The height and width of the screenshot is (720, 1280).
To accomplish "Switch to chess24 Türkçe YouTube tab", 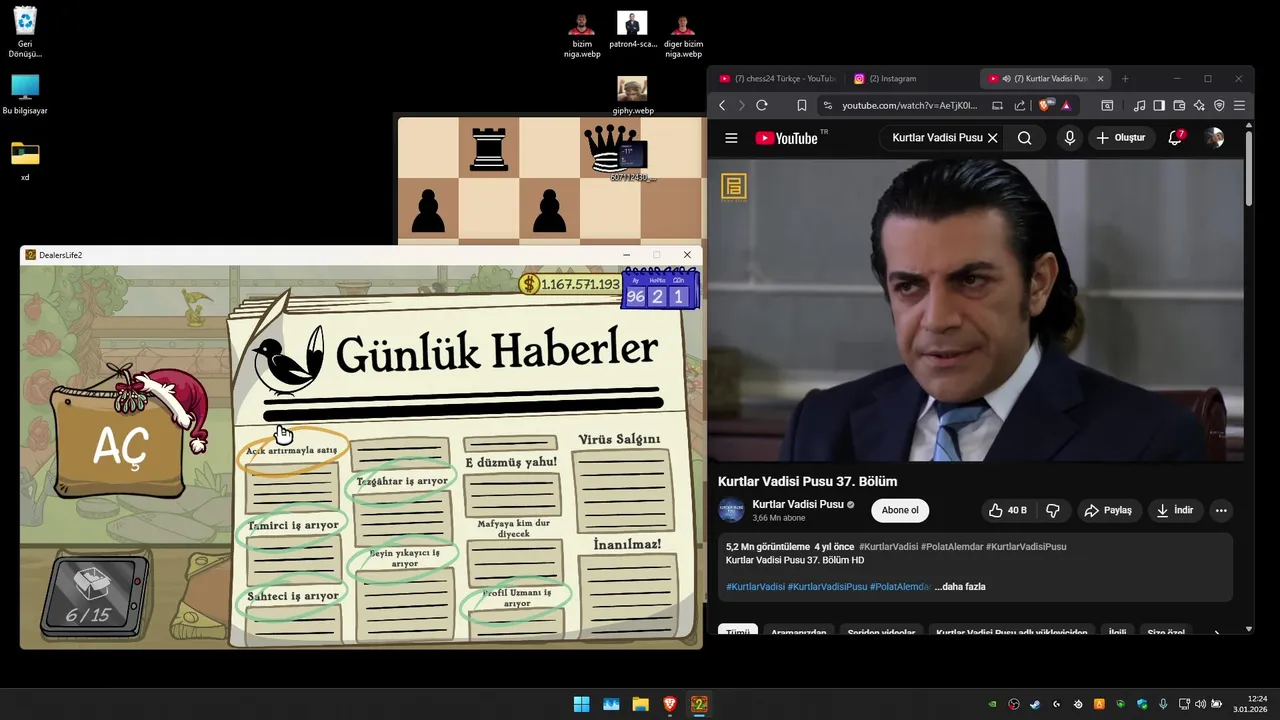I will [777, 79].
